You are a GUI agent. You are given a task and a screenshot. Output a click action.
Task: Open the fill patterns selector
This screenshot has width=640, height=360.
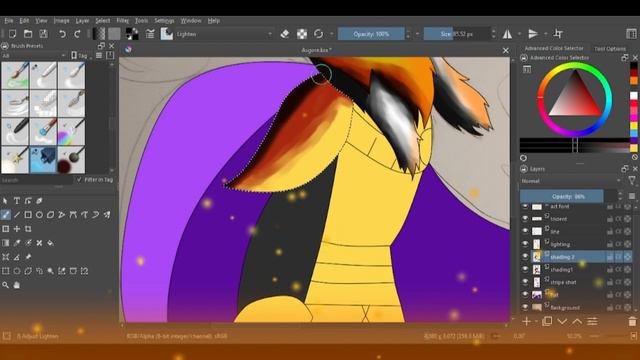pyautogui.click(x=114, y=34)
